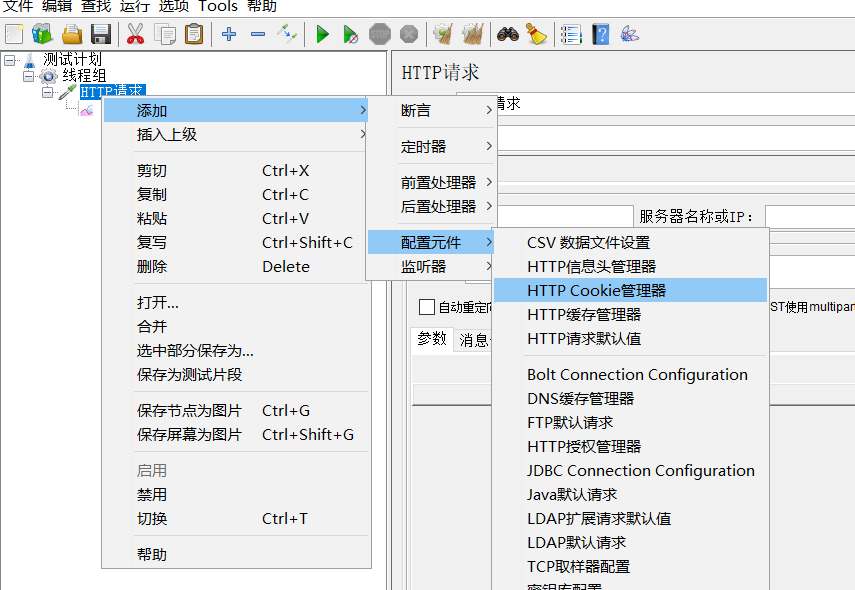
Task: Open the 选项 menu in menu bar
Action: 173,7
